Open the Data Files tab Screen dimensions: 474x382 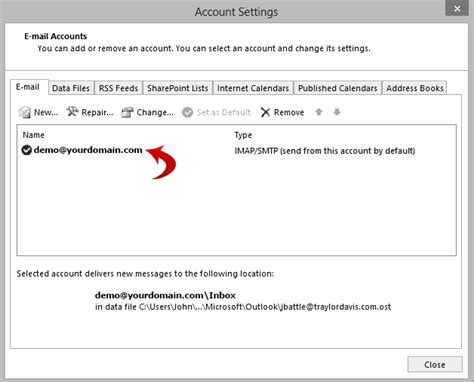click(71, 88)
